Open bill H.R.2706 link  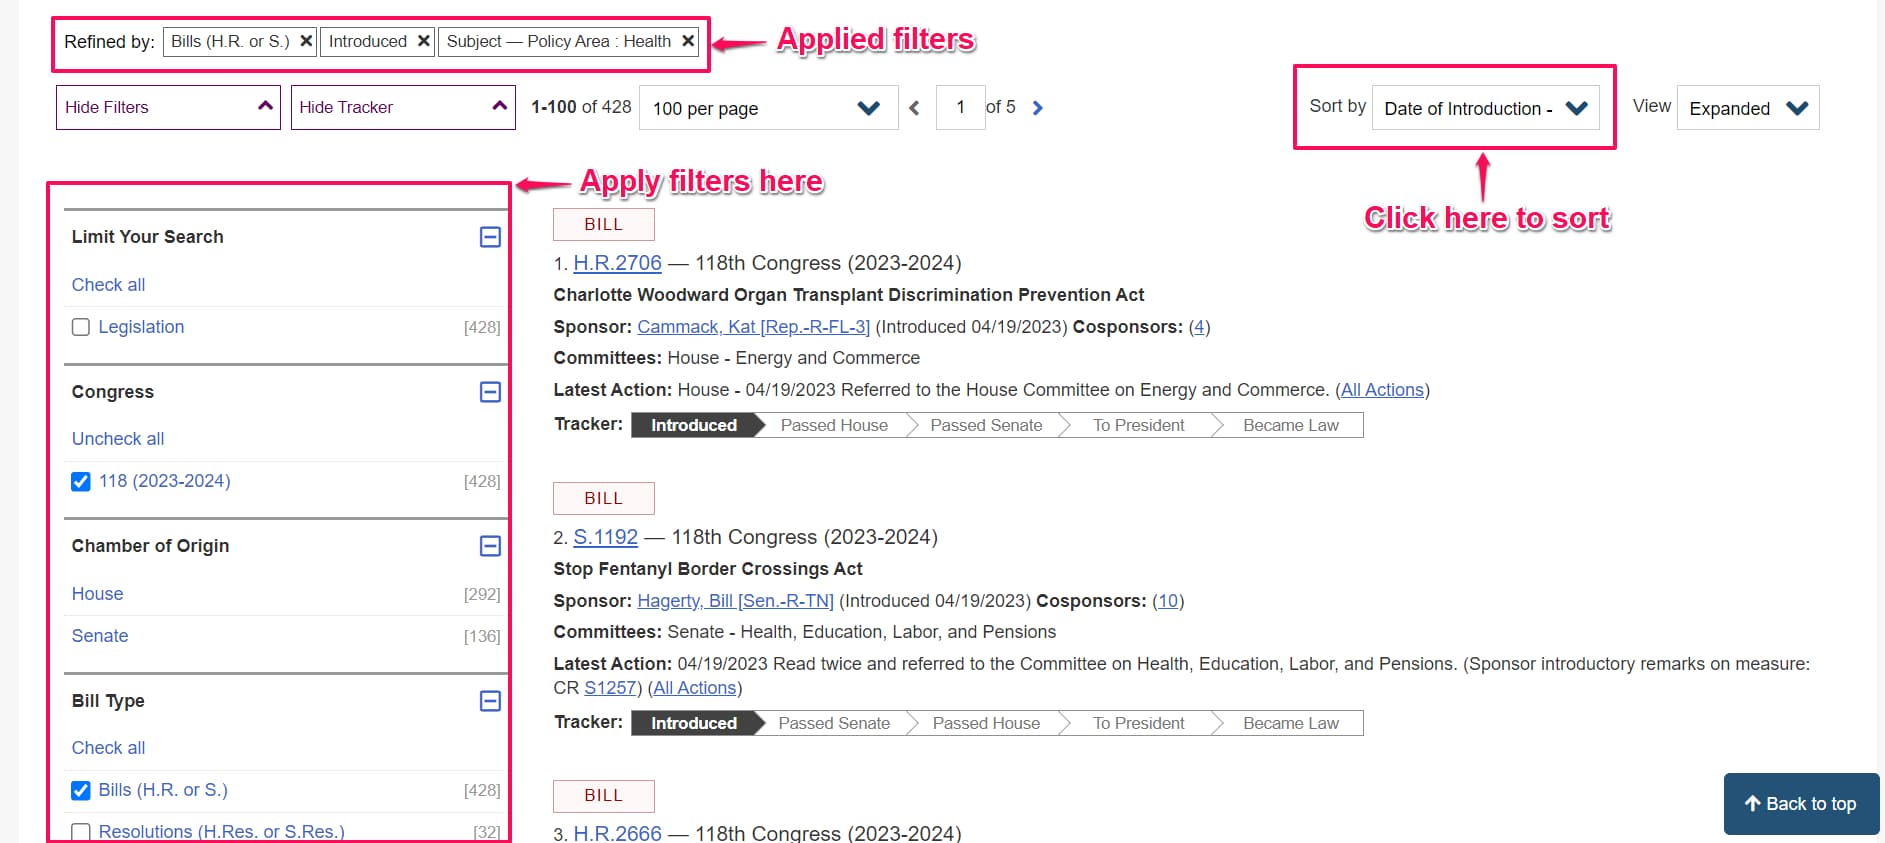617,263
